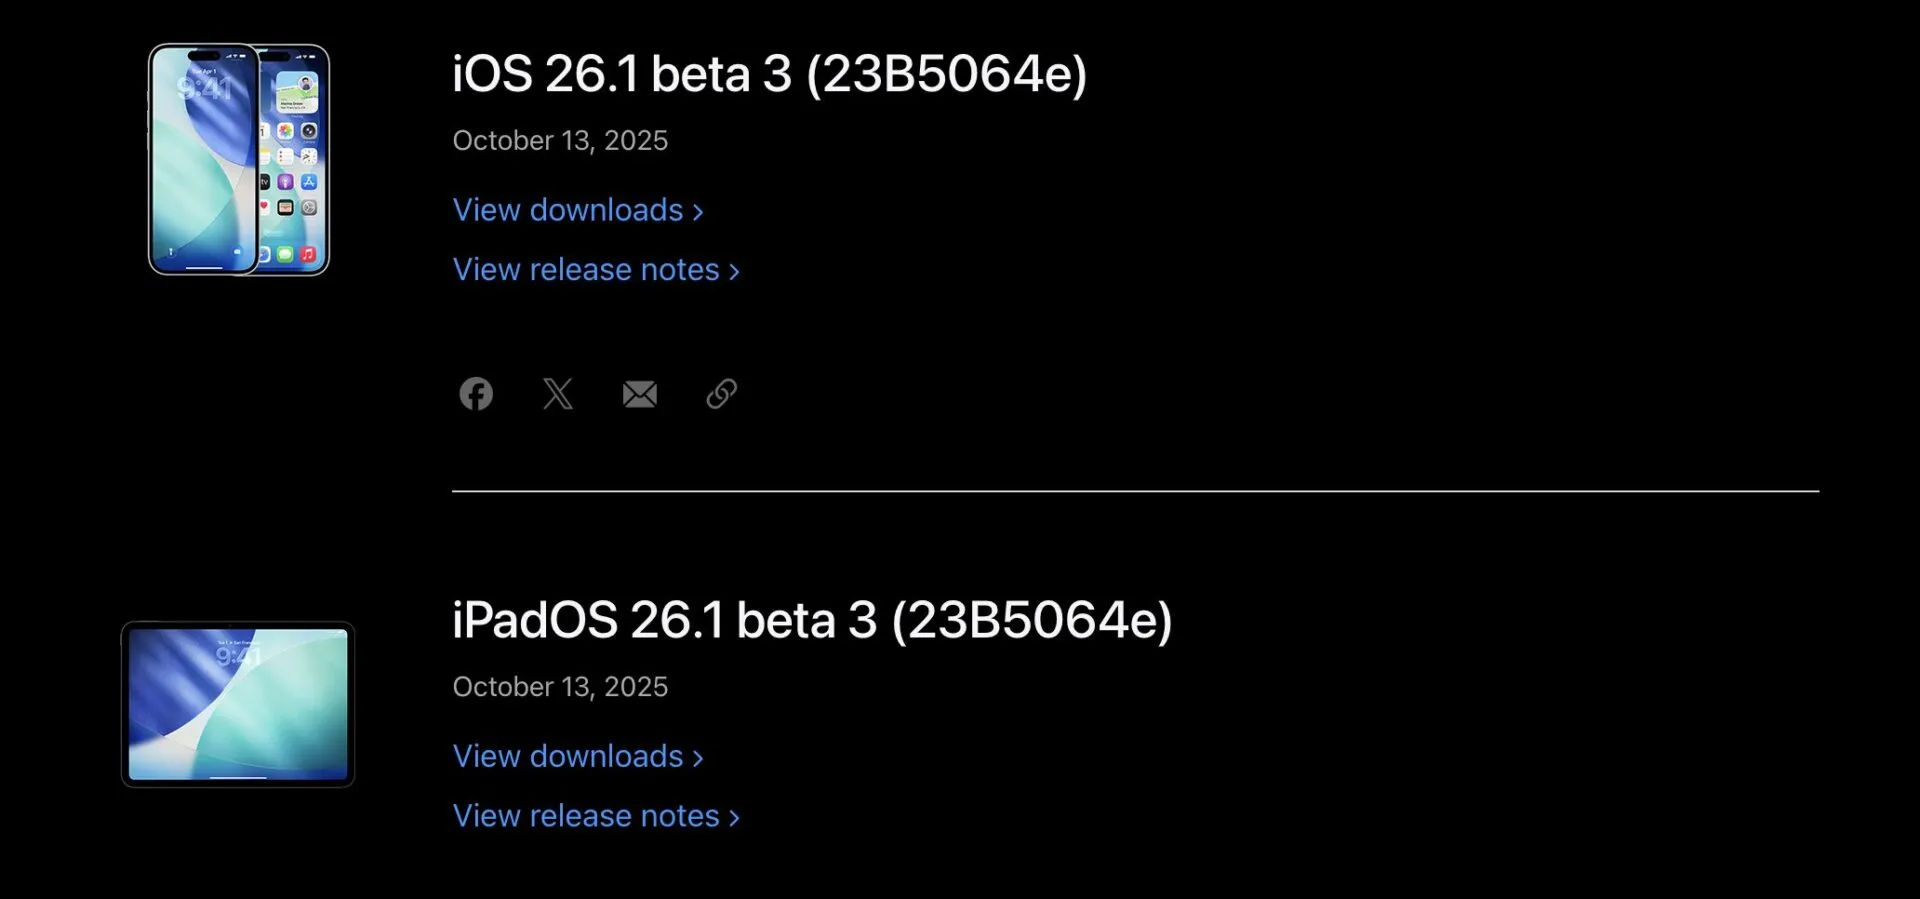The image size is (1920, 899).
Task: Expand iOS 26.1 beta 3 downloads via chevron
Action: (699, 212)
